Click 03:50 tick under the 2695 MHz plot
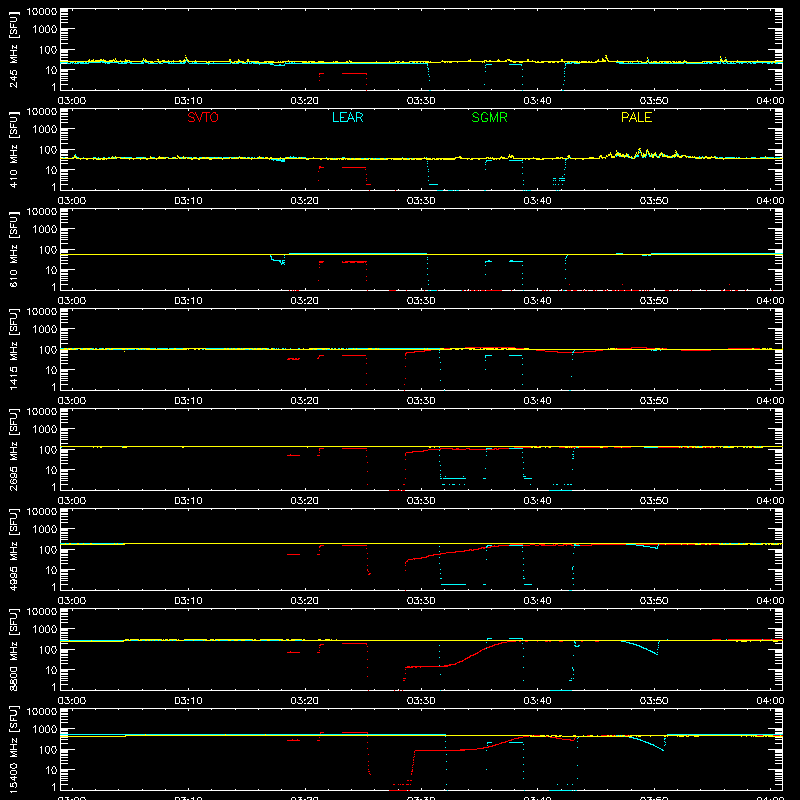The height and width of the screenshot is (800, 800). pos(654,501)
